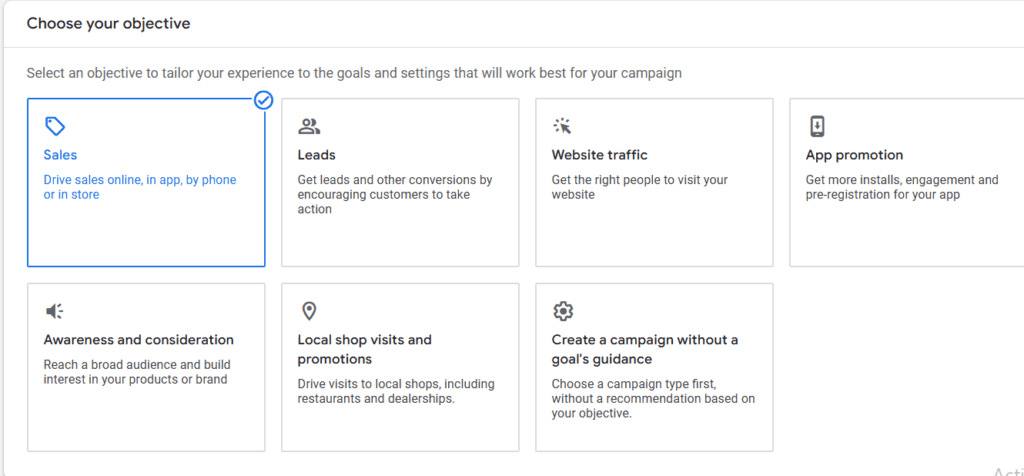Select Create a campaign without a goal's guidance
Image resolution: width=1024 pixels, height=476 pixels.
click(645, 349)
